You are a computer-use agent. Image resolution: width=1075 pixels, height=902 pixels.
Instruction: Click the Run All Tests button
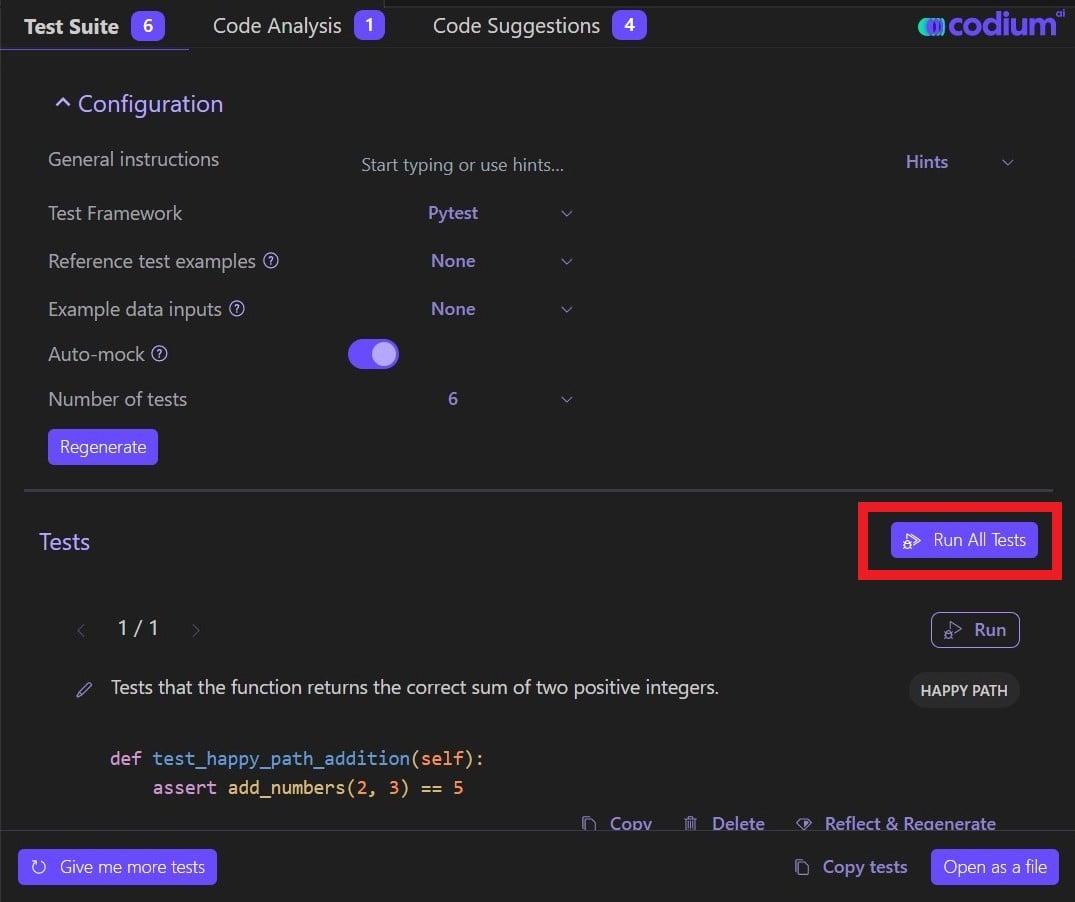(x=964, y=540)
